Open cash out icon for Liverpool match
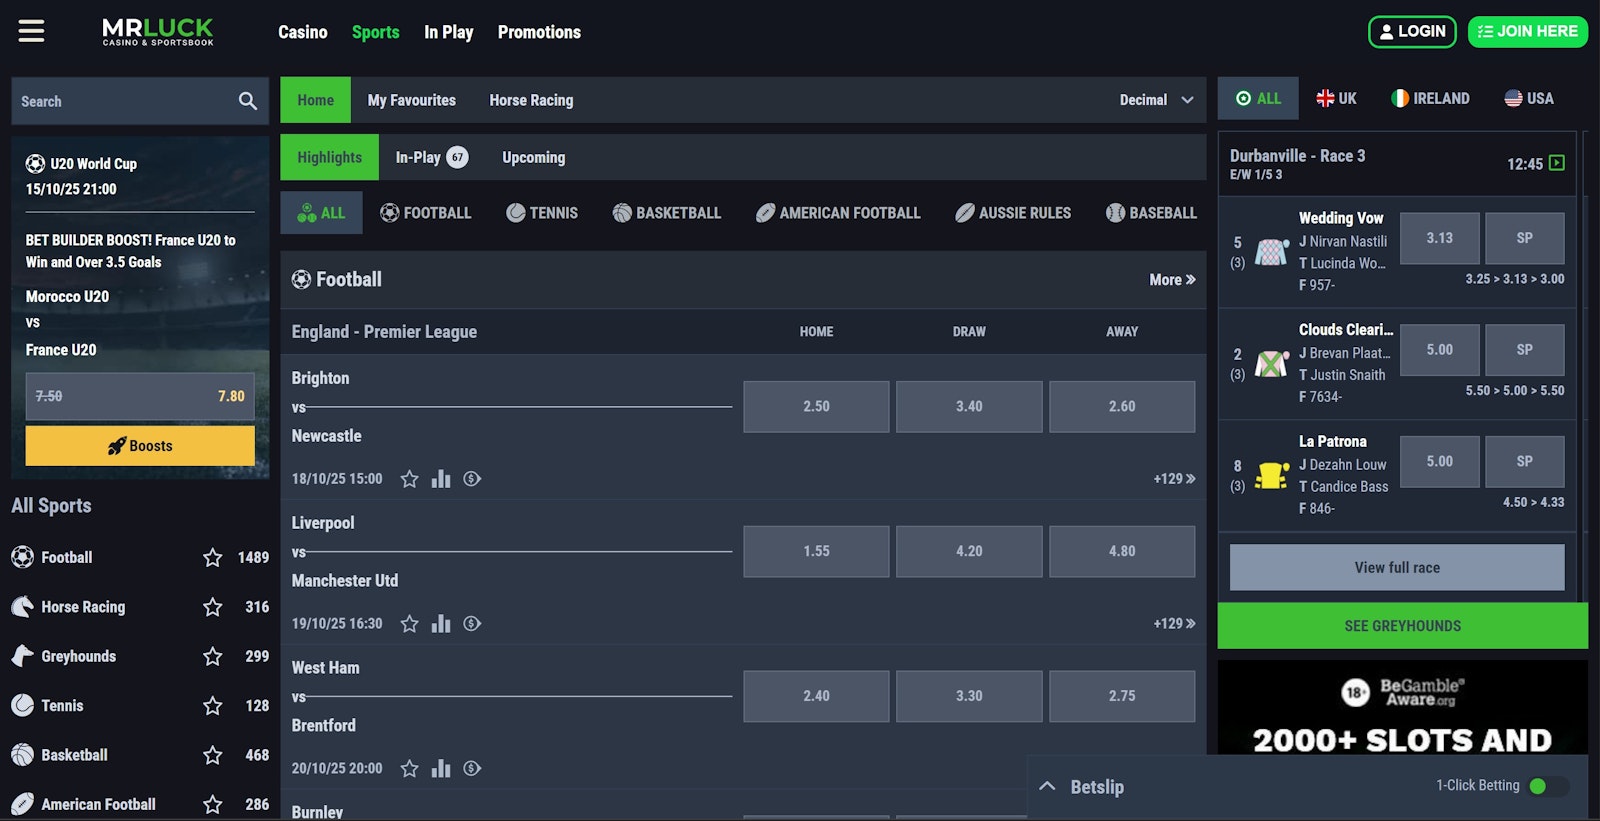The width and height of the screenshot is (1600, 821). coord(472,624)
